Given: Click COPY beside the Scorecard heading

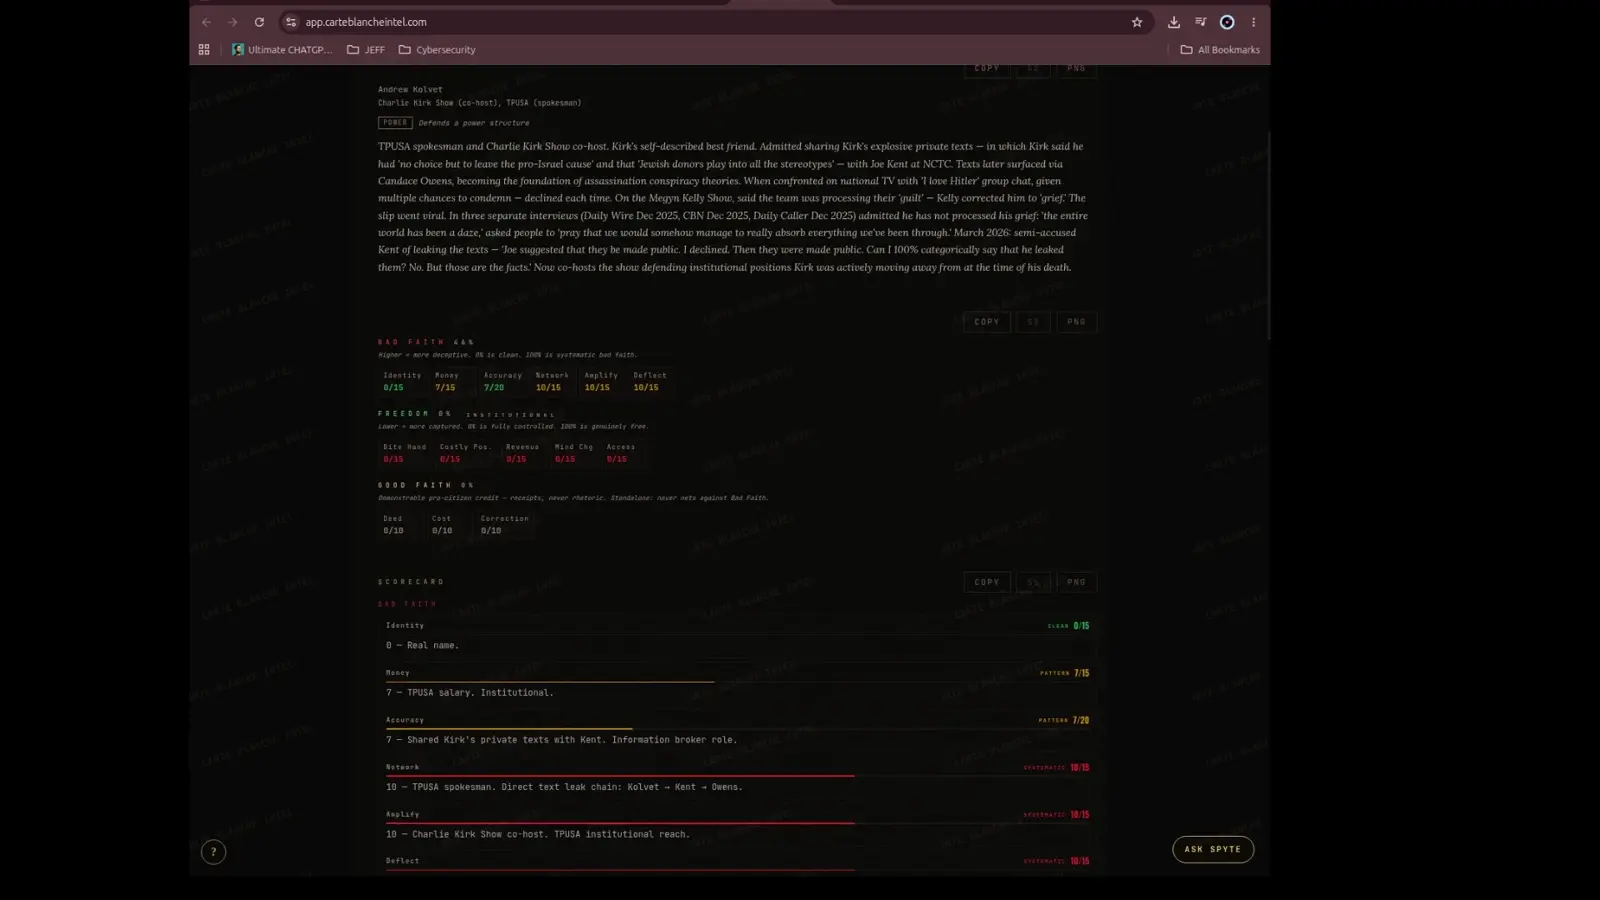Looking at the screenshot, I should pos(987,582).
